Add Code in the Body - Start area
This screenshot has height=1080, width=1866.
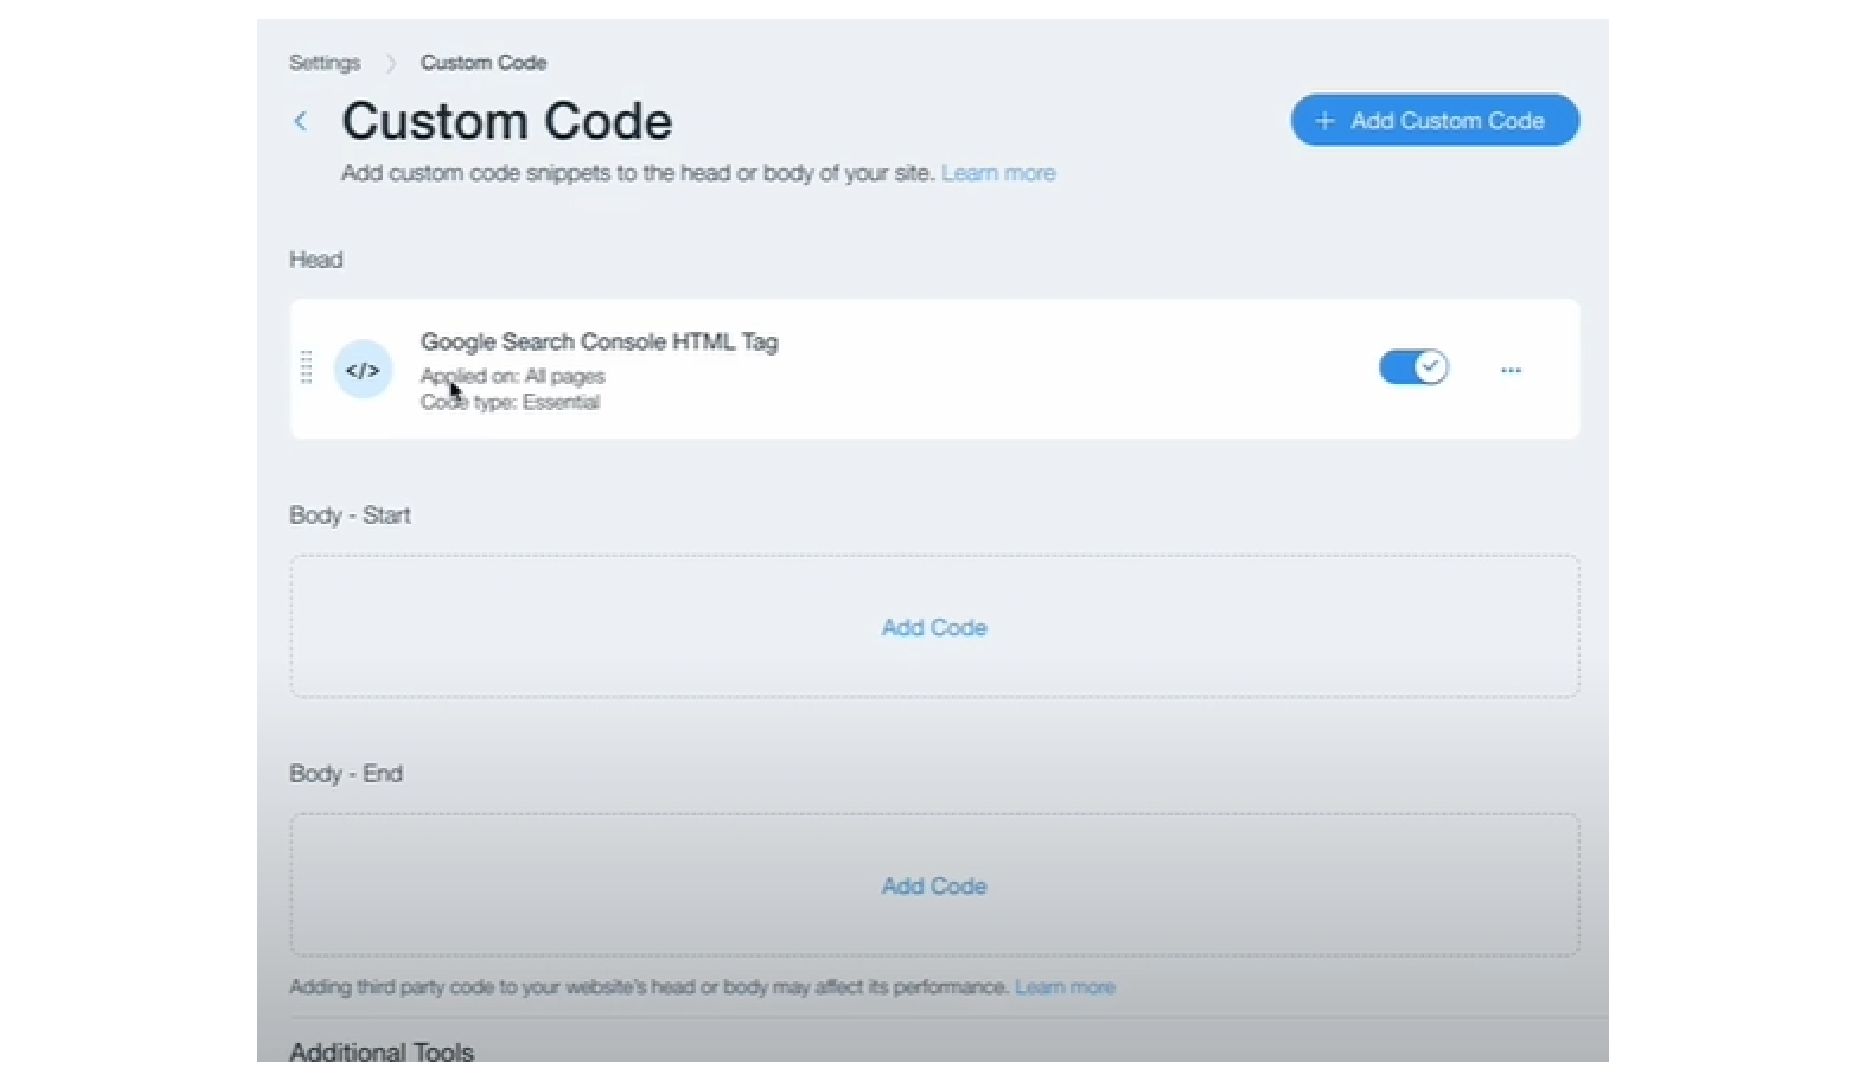[x=933, y=627]
